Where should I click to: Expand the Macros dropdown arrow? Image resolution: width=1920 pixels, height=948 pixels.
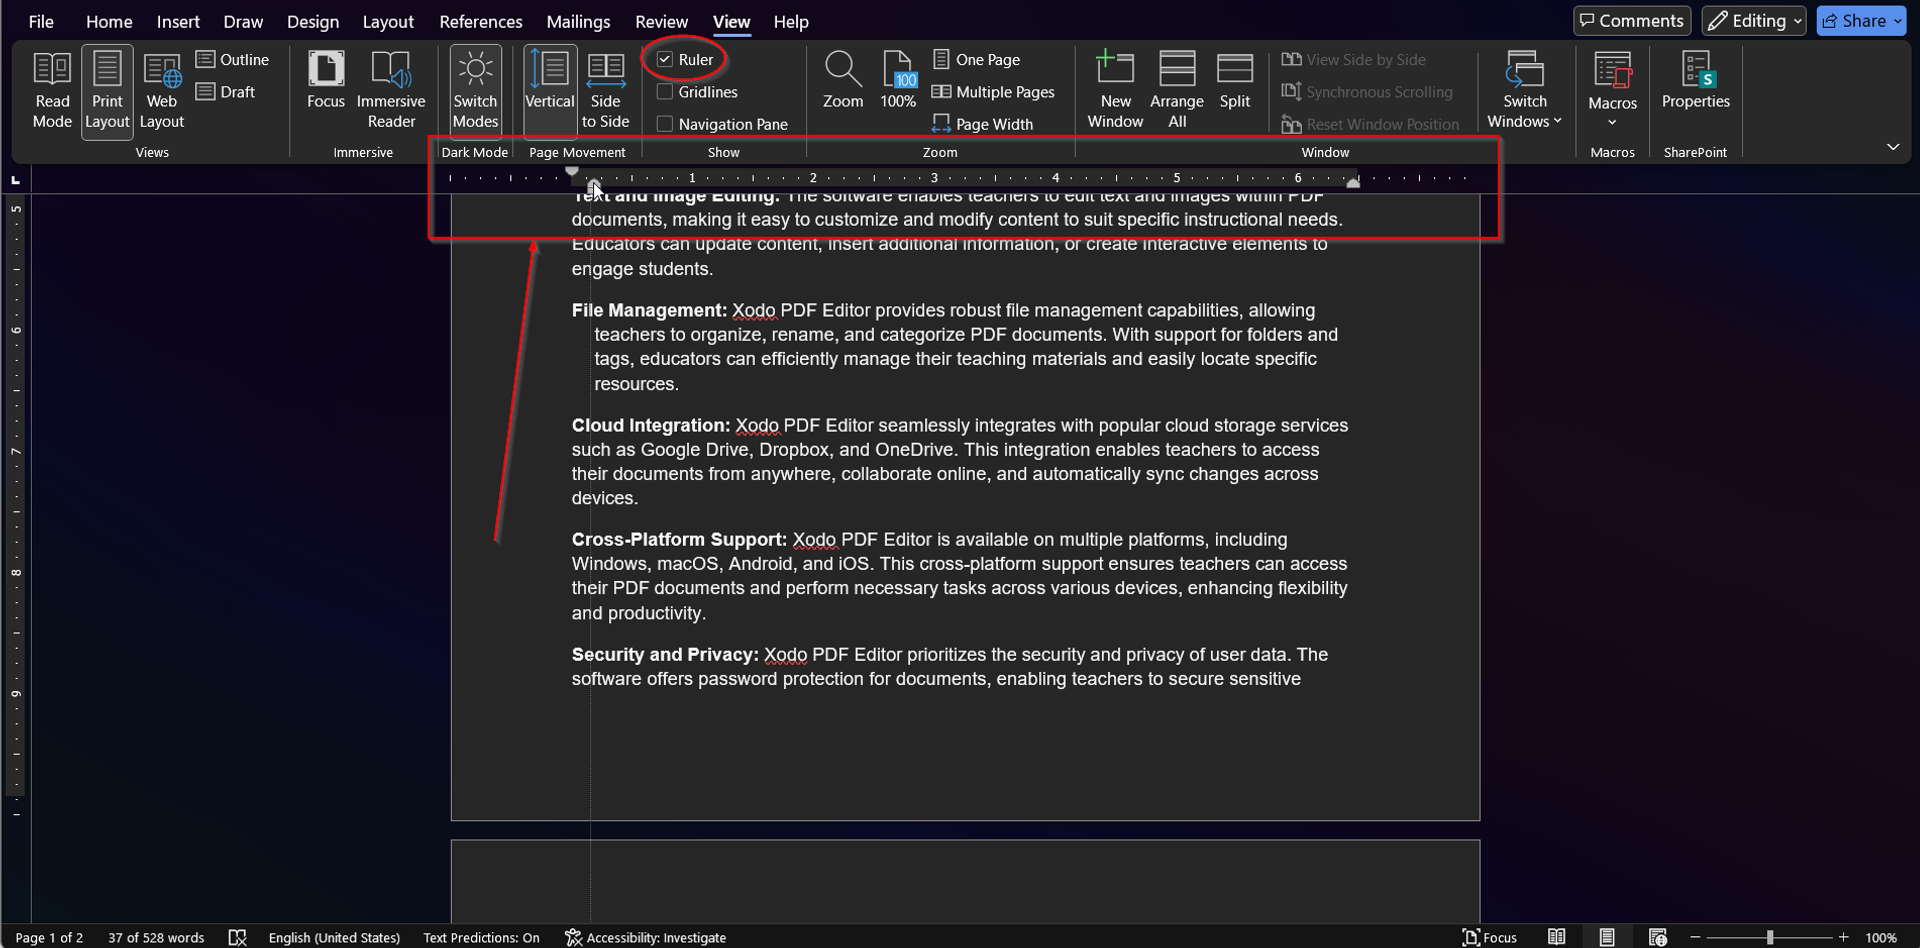1612,123
